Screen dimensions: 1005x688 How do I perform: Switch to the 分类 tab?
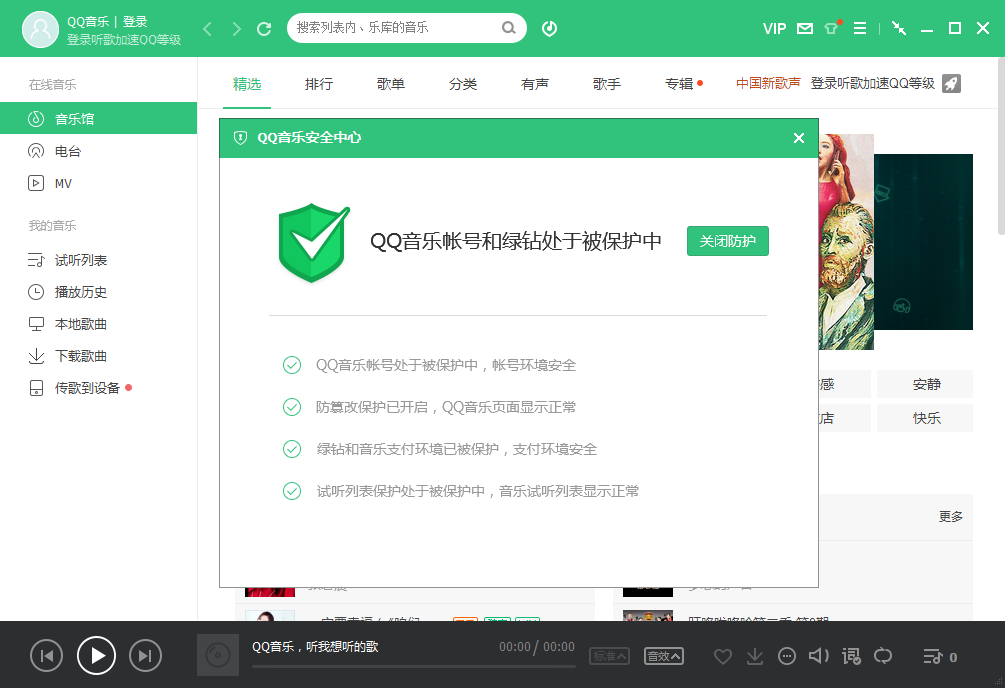[x=463, y=84]
